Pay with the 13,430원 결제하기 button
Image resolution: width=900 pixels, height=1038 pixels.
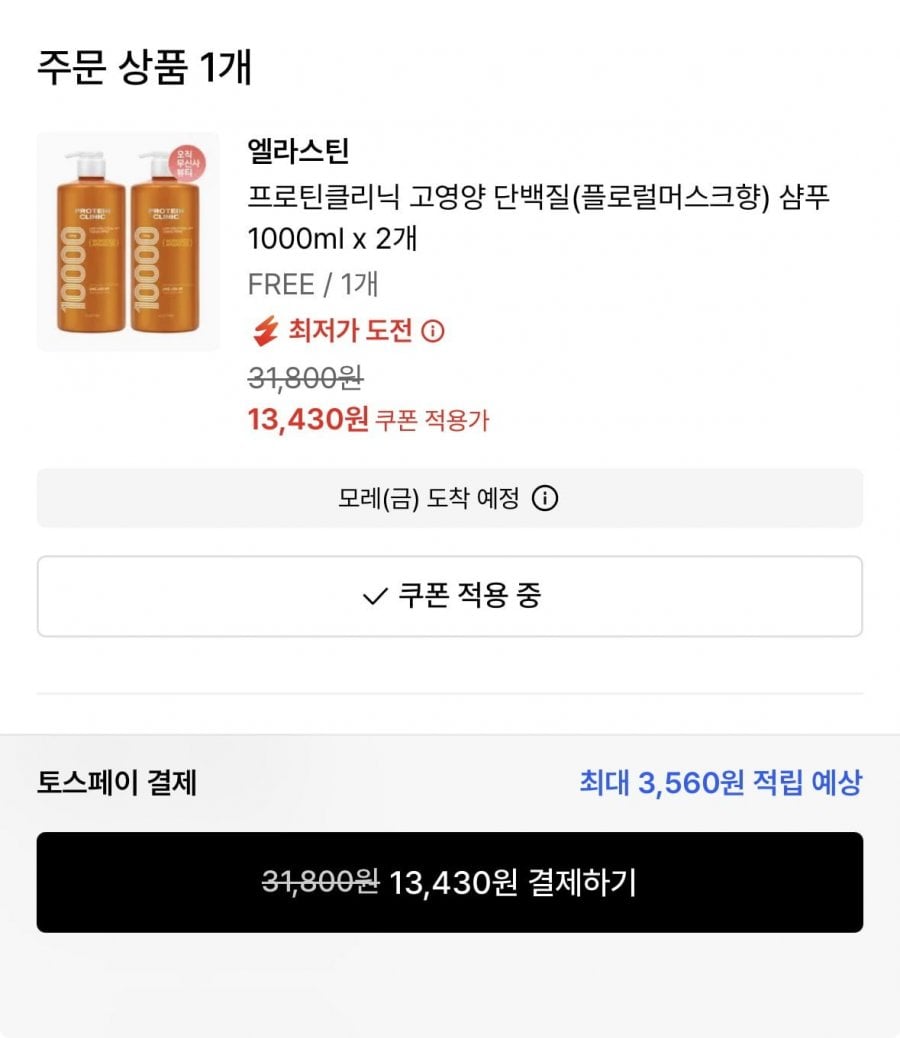point(450,882)
